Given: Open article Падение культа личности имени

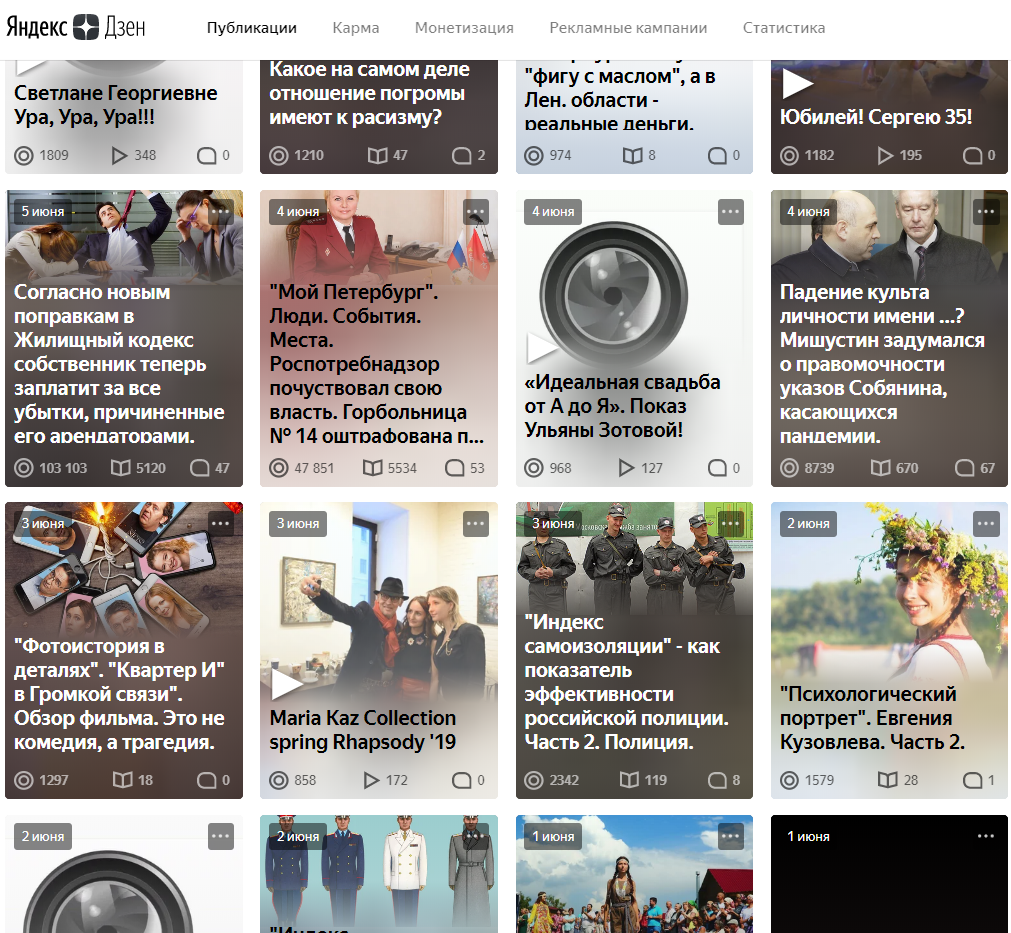Looking at the screenshot, I should pyautogui.click(x=882, y=364).
